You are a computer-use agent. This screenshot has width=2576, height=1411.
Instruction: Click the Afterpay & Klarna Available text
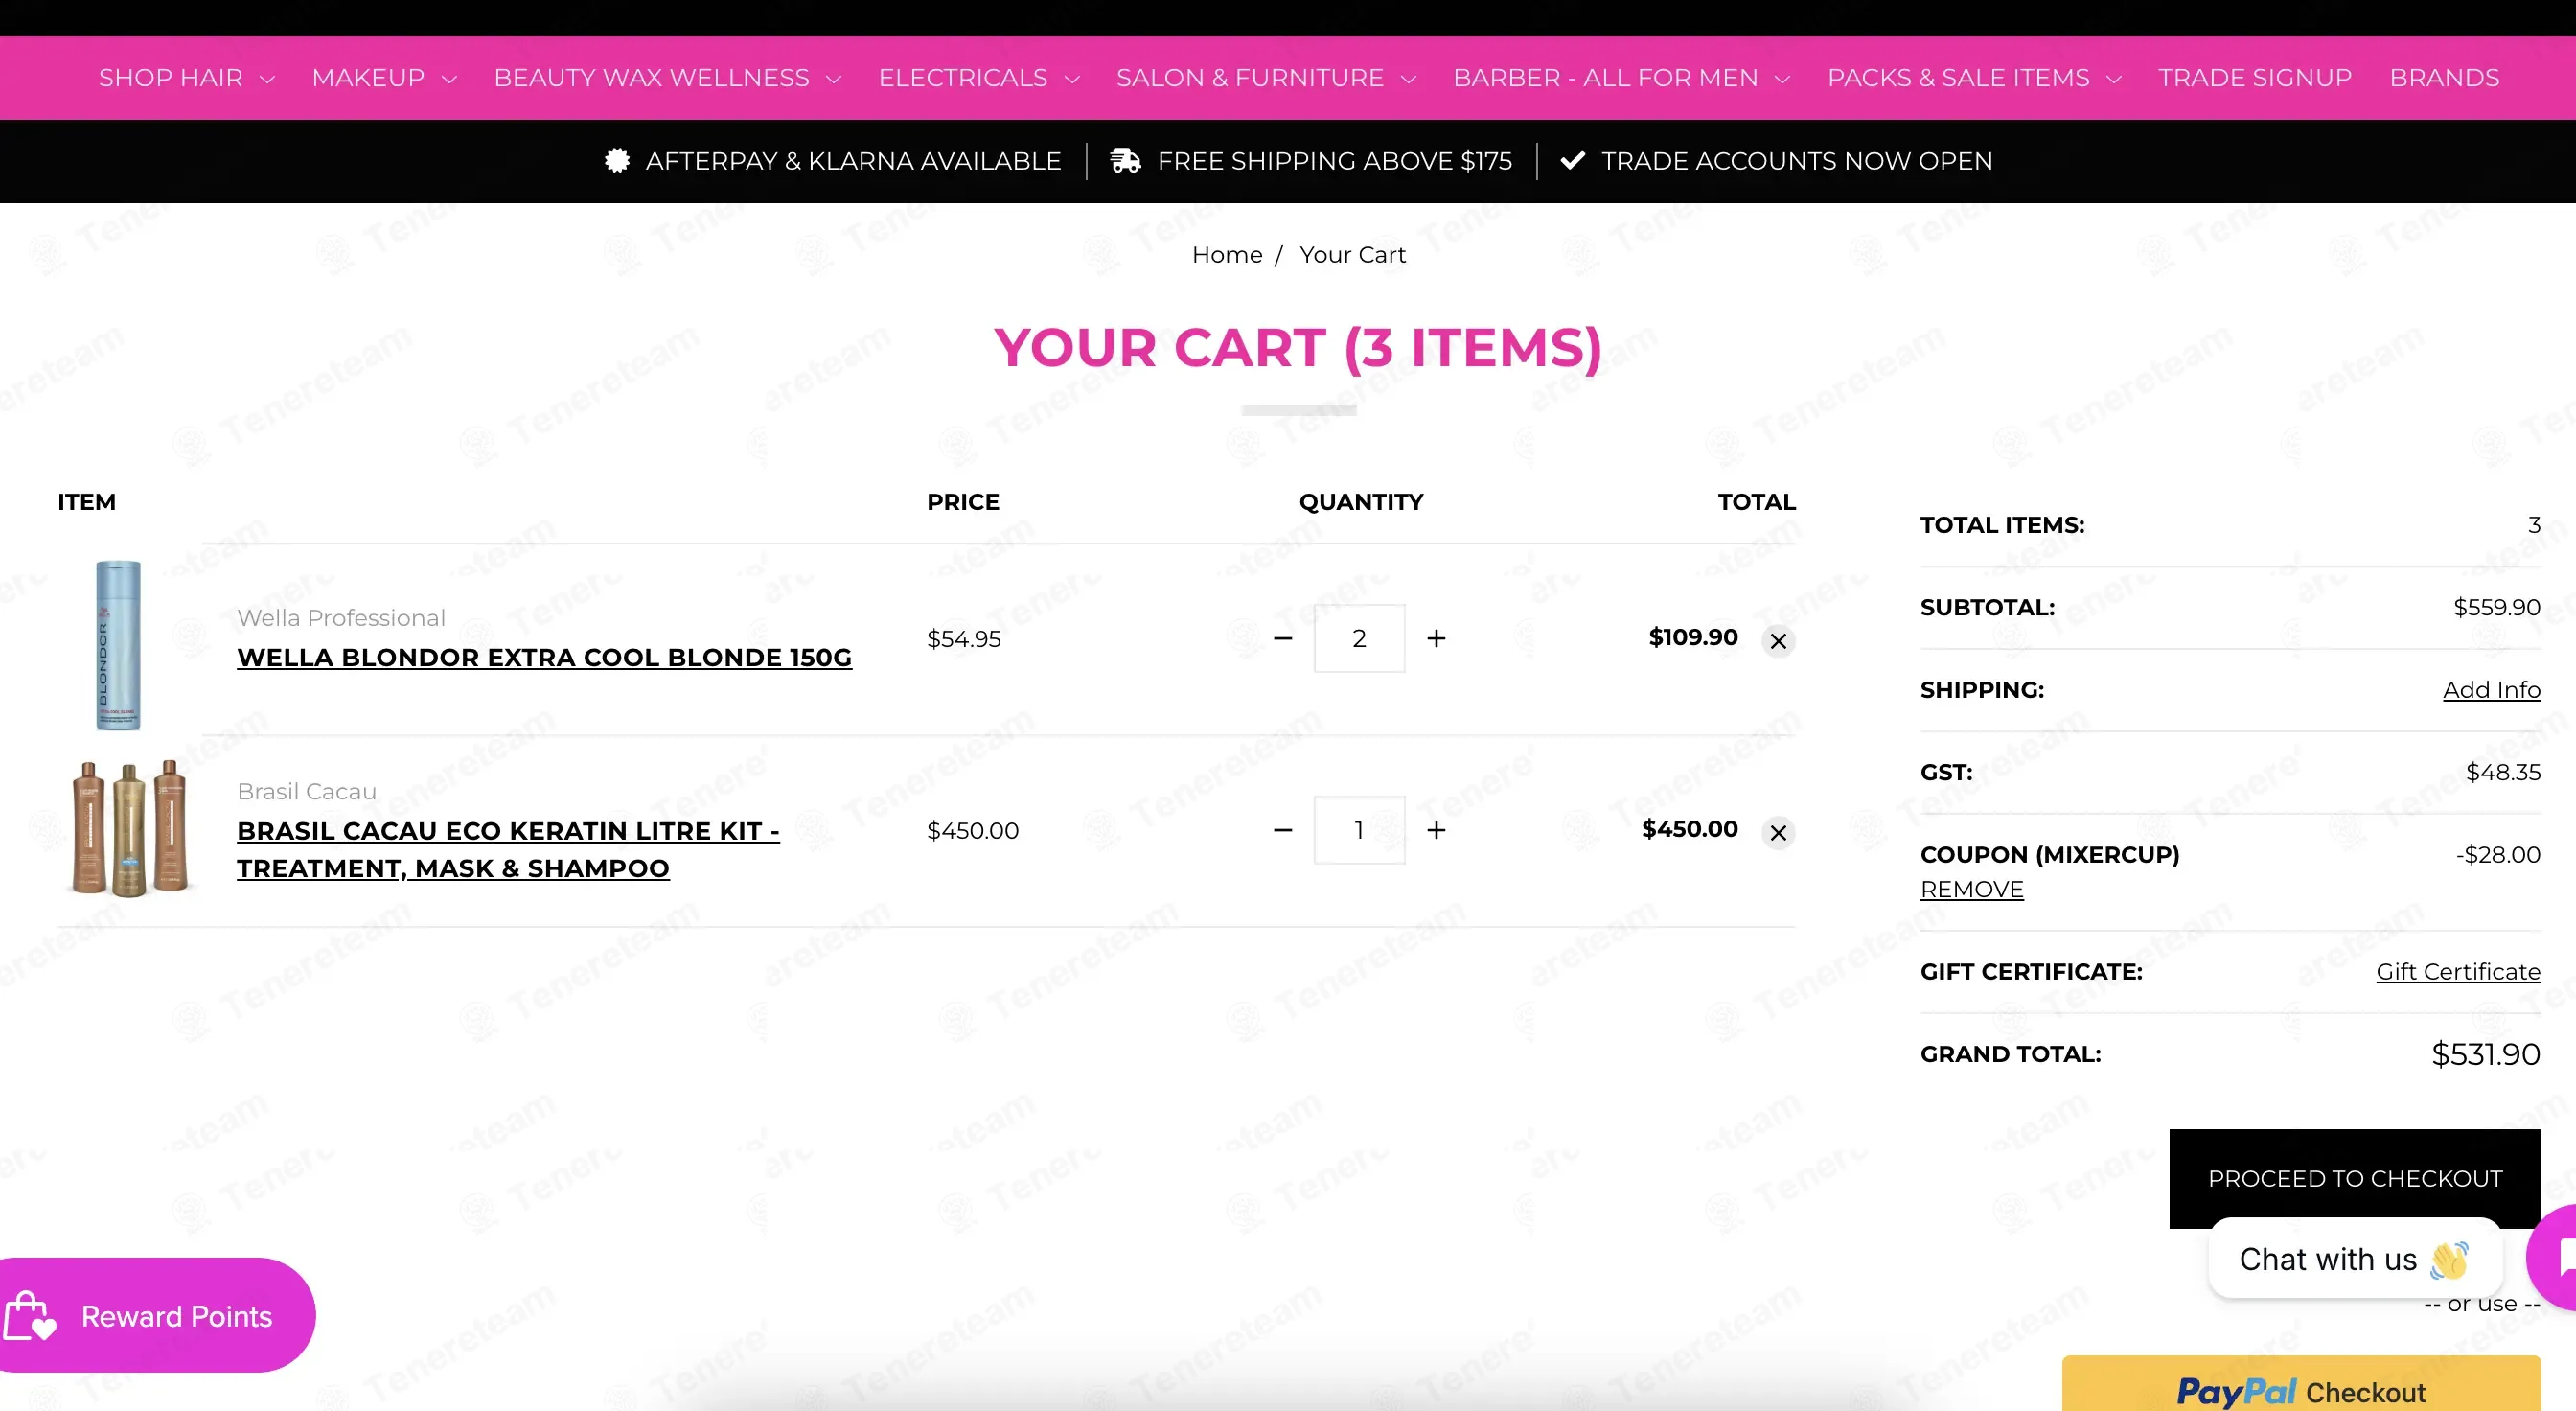point(853,161)
